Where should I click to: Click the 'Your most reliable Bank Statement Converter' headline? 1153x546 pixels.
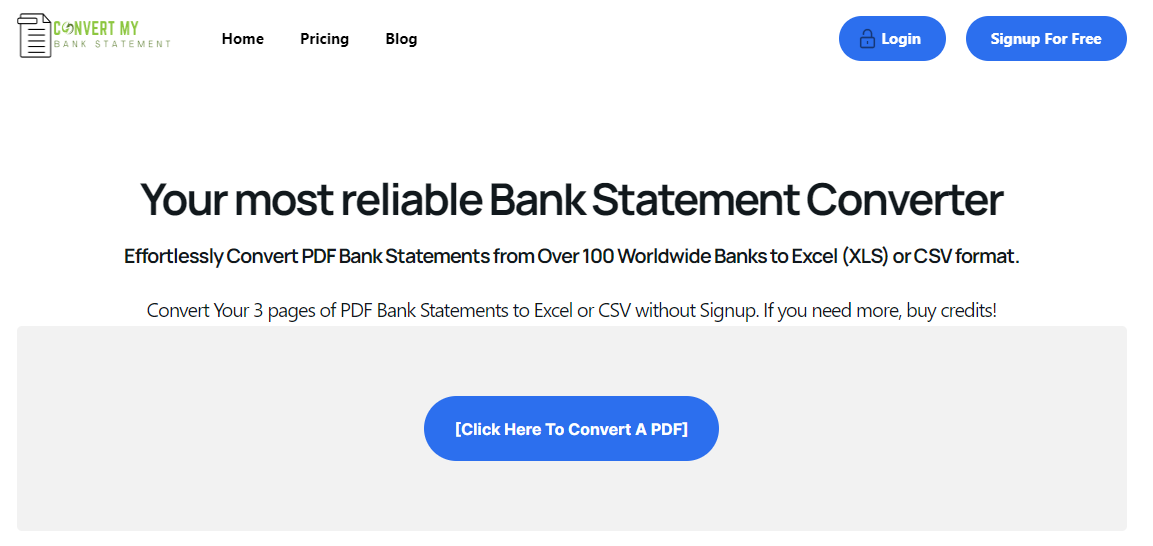pyautogui.click(x=571, y=200)
